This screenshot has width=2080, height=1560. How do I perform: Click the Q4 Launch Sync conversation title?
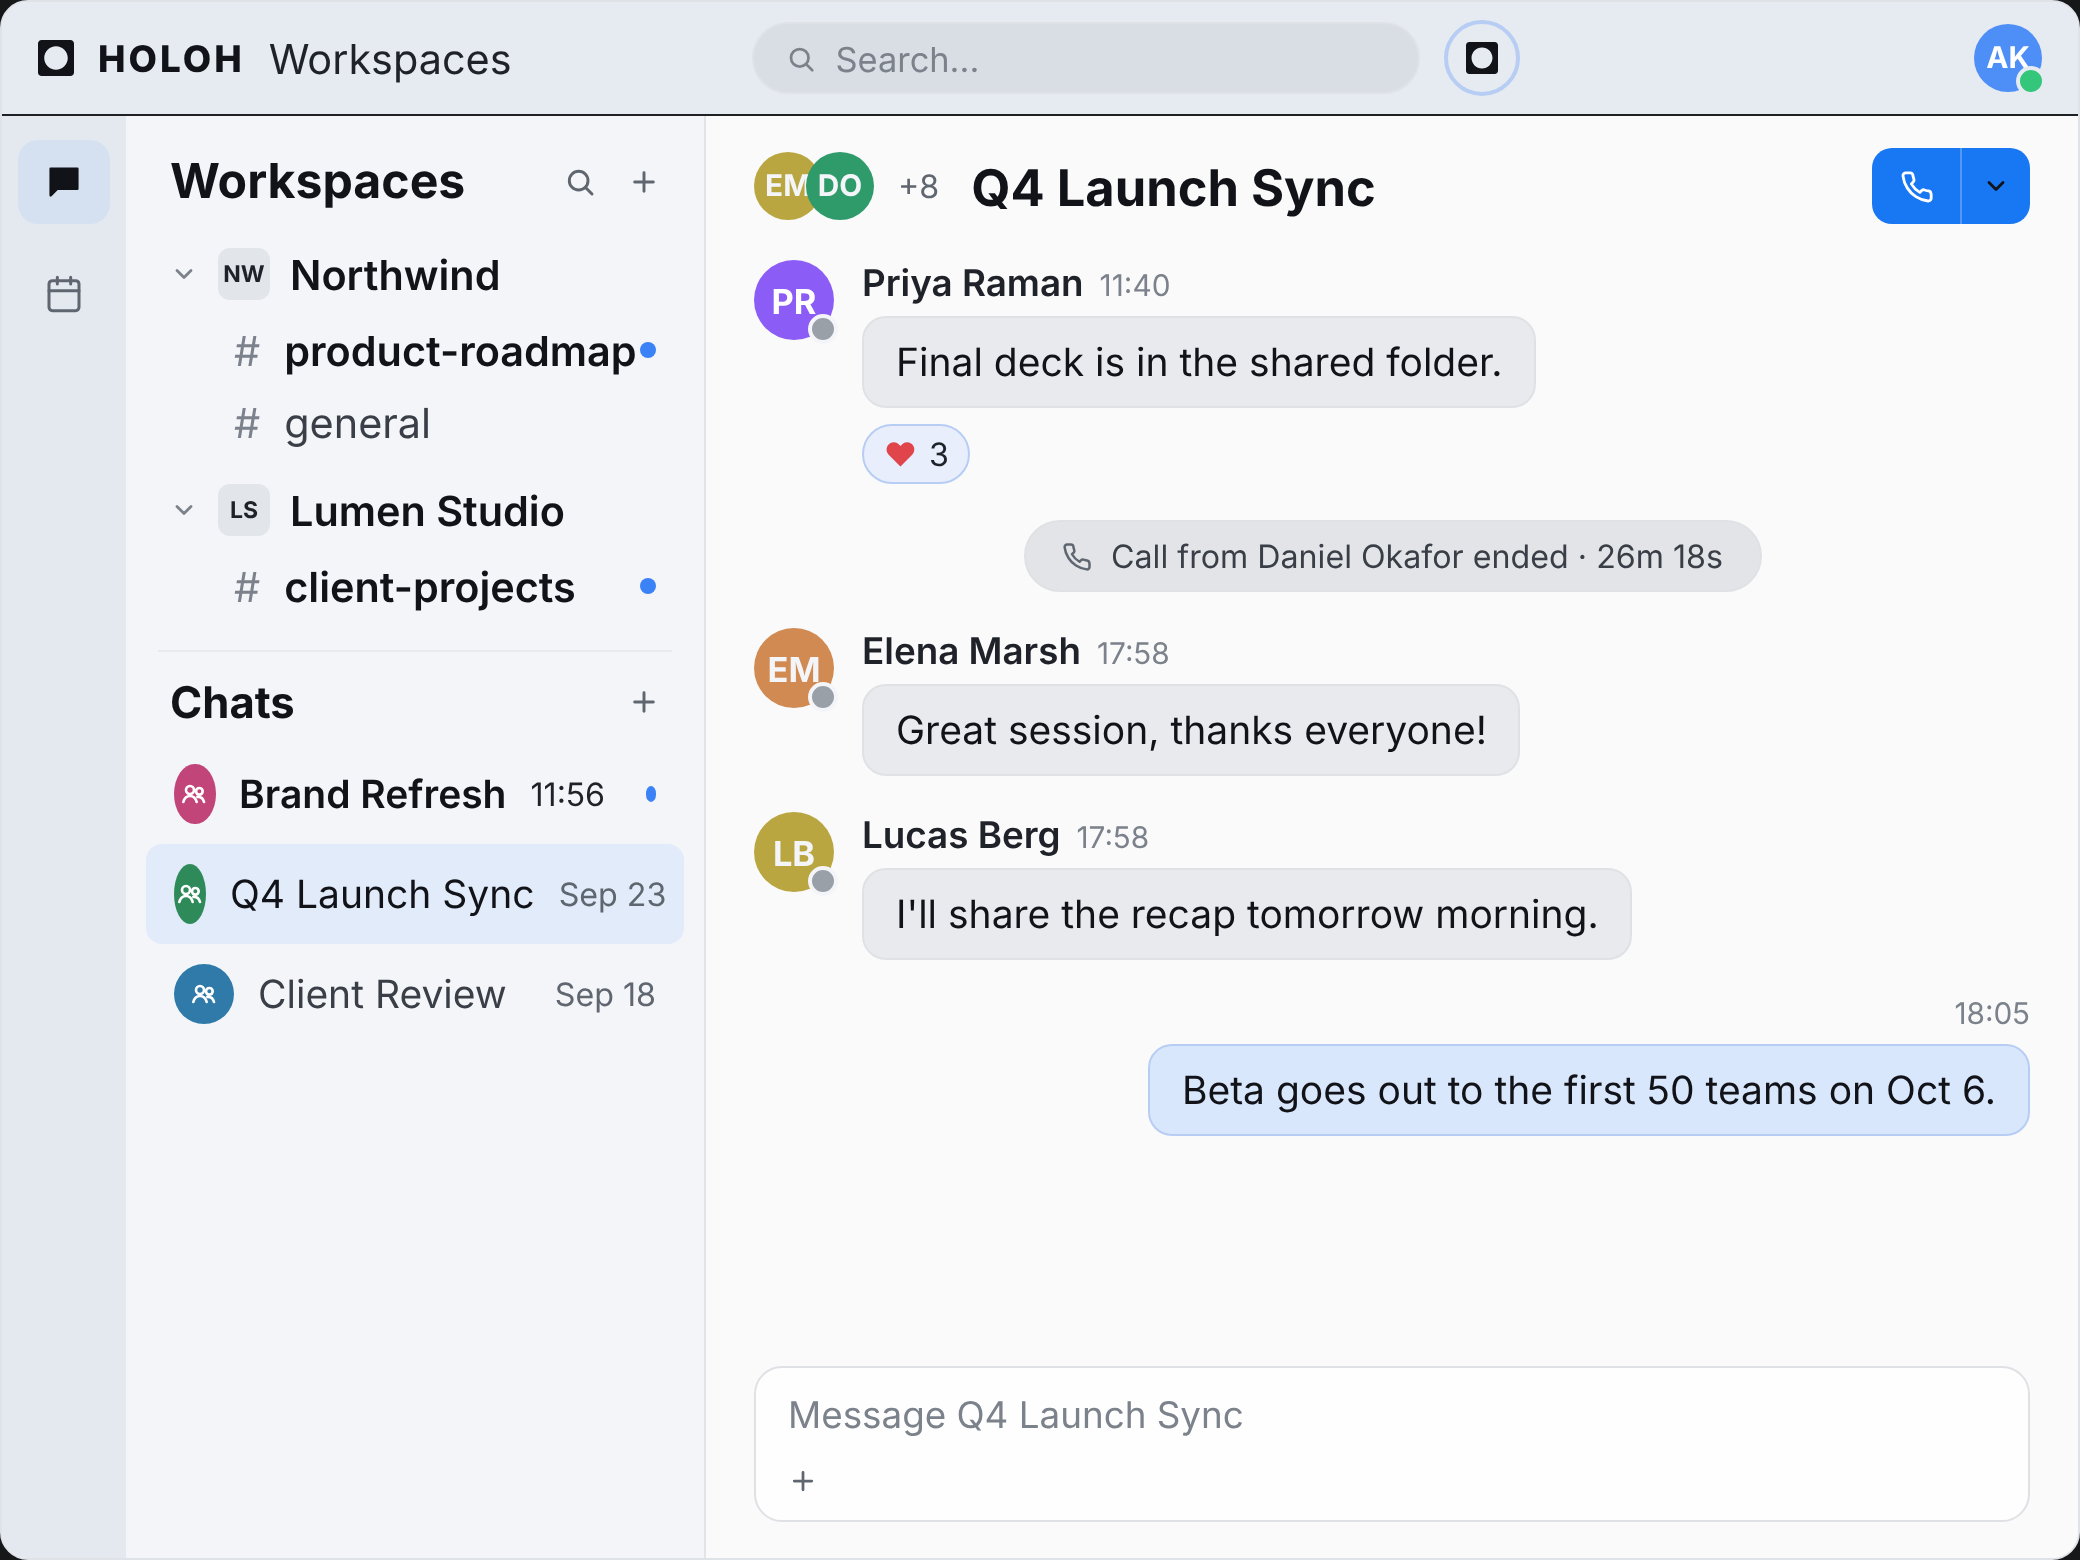[x=1173, y=188]
